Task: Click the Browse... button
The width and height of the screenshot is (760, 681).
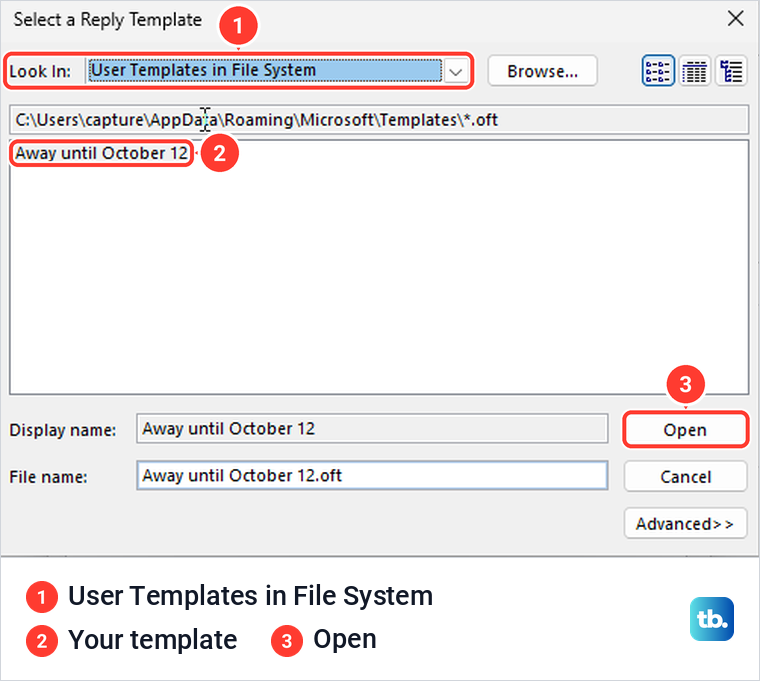Action: (542, 71)
